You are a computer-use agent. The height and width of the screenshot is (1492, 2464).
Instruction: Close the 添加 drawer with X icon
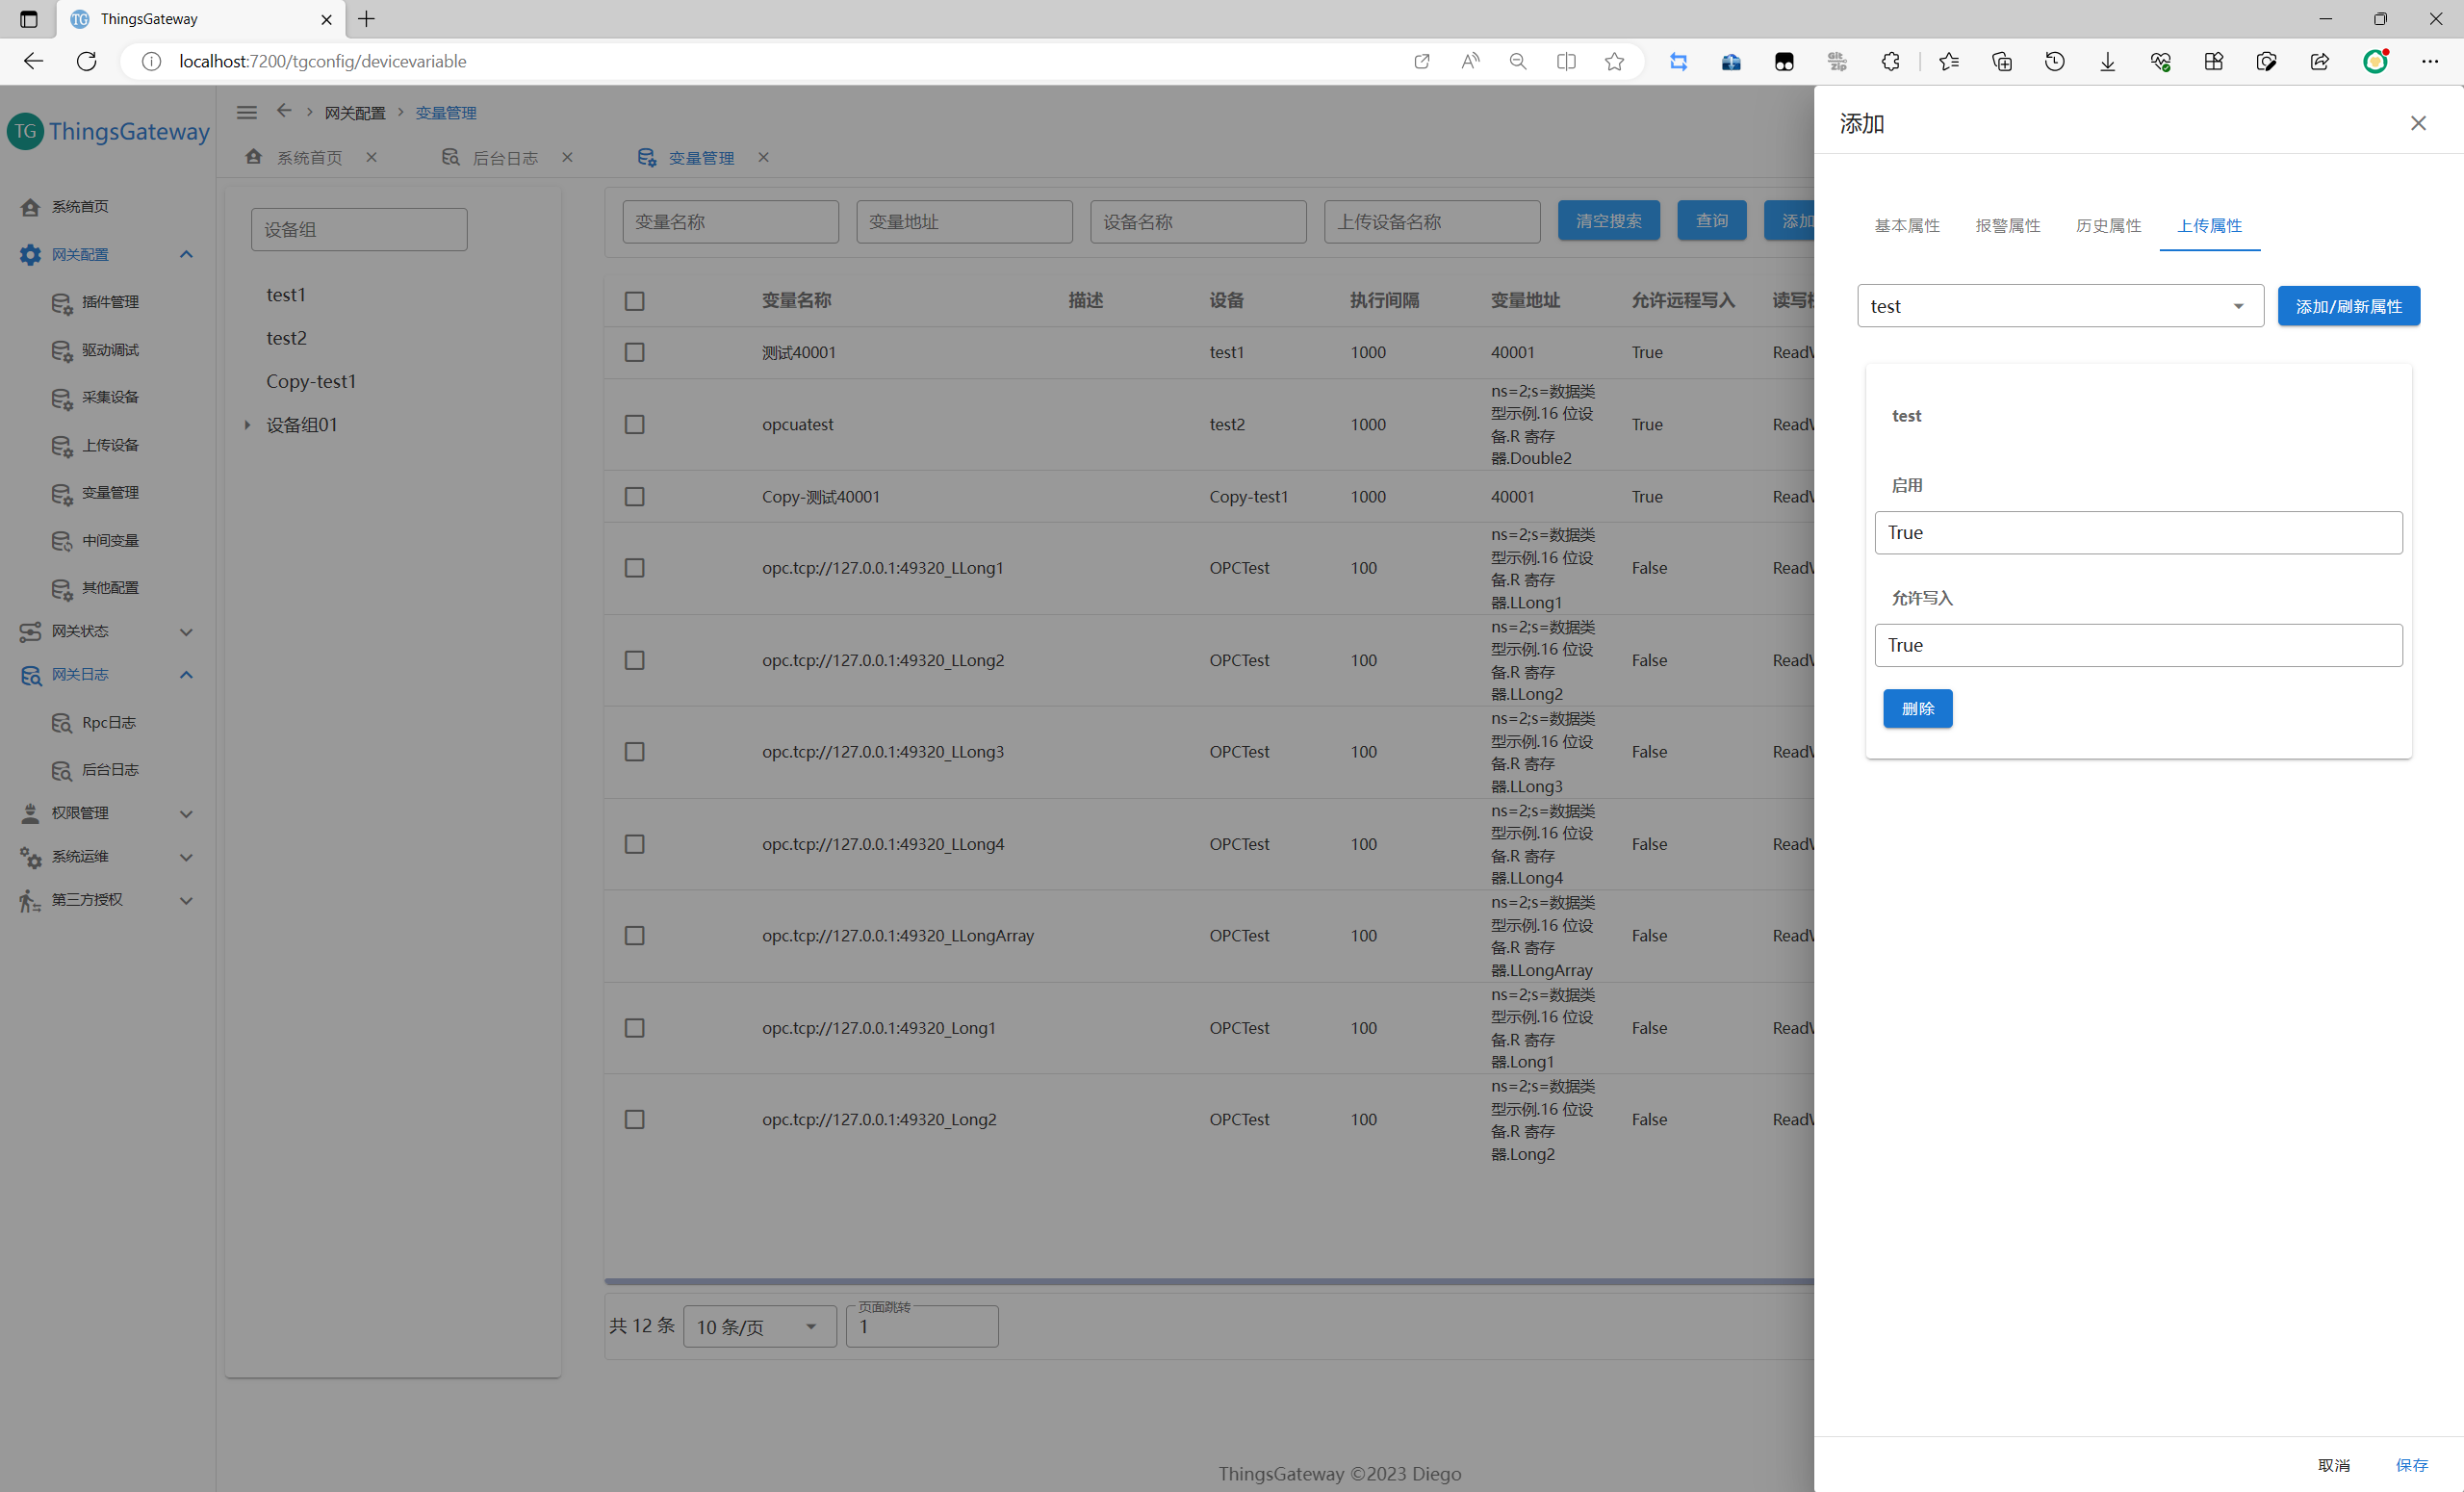click(2417, 123)
